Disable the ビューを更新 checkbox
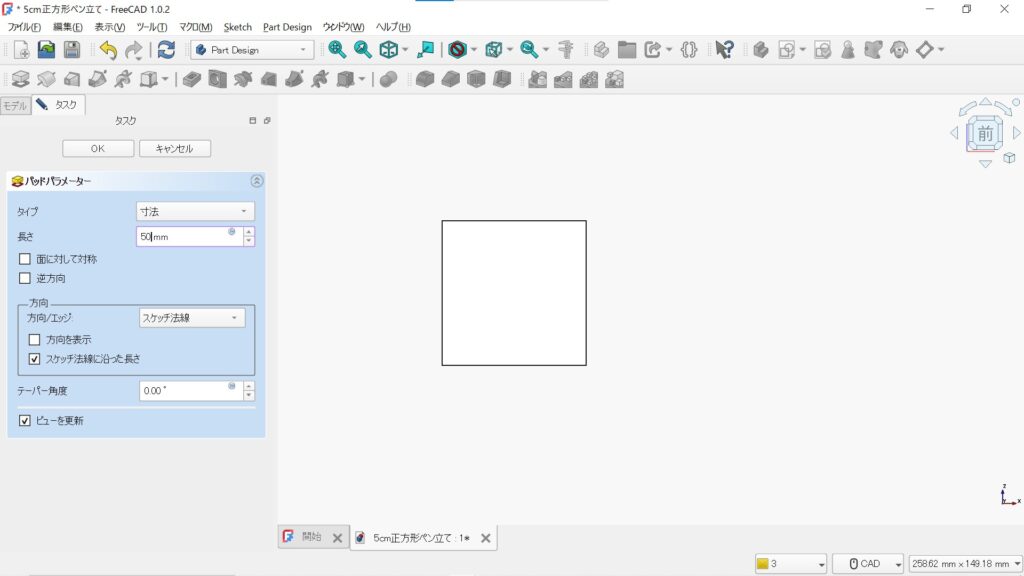The width and height of the screenshot is (1024, 576). tap(25, 421)
